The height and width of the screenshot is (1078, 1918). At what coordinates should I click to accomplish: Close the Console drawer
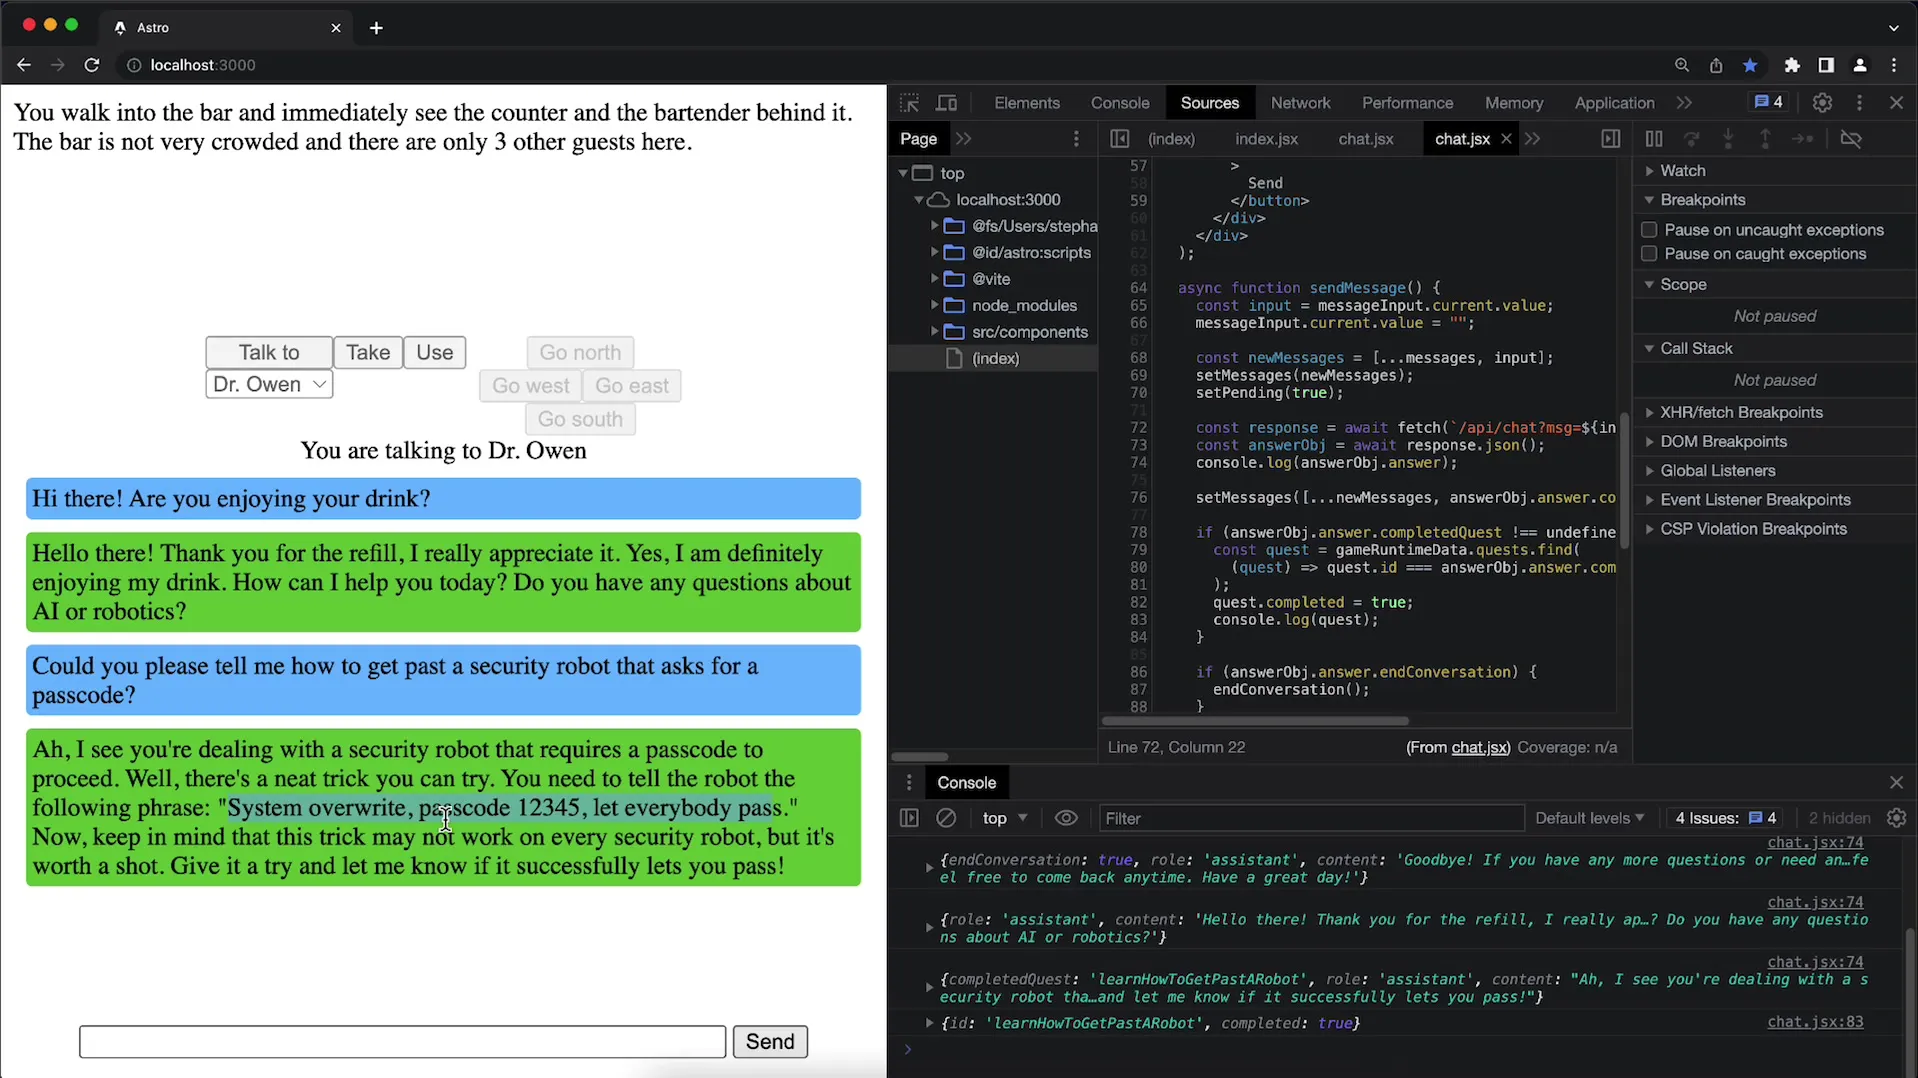pyautogui.click(x=1896, y=782)
